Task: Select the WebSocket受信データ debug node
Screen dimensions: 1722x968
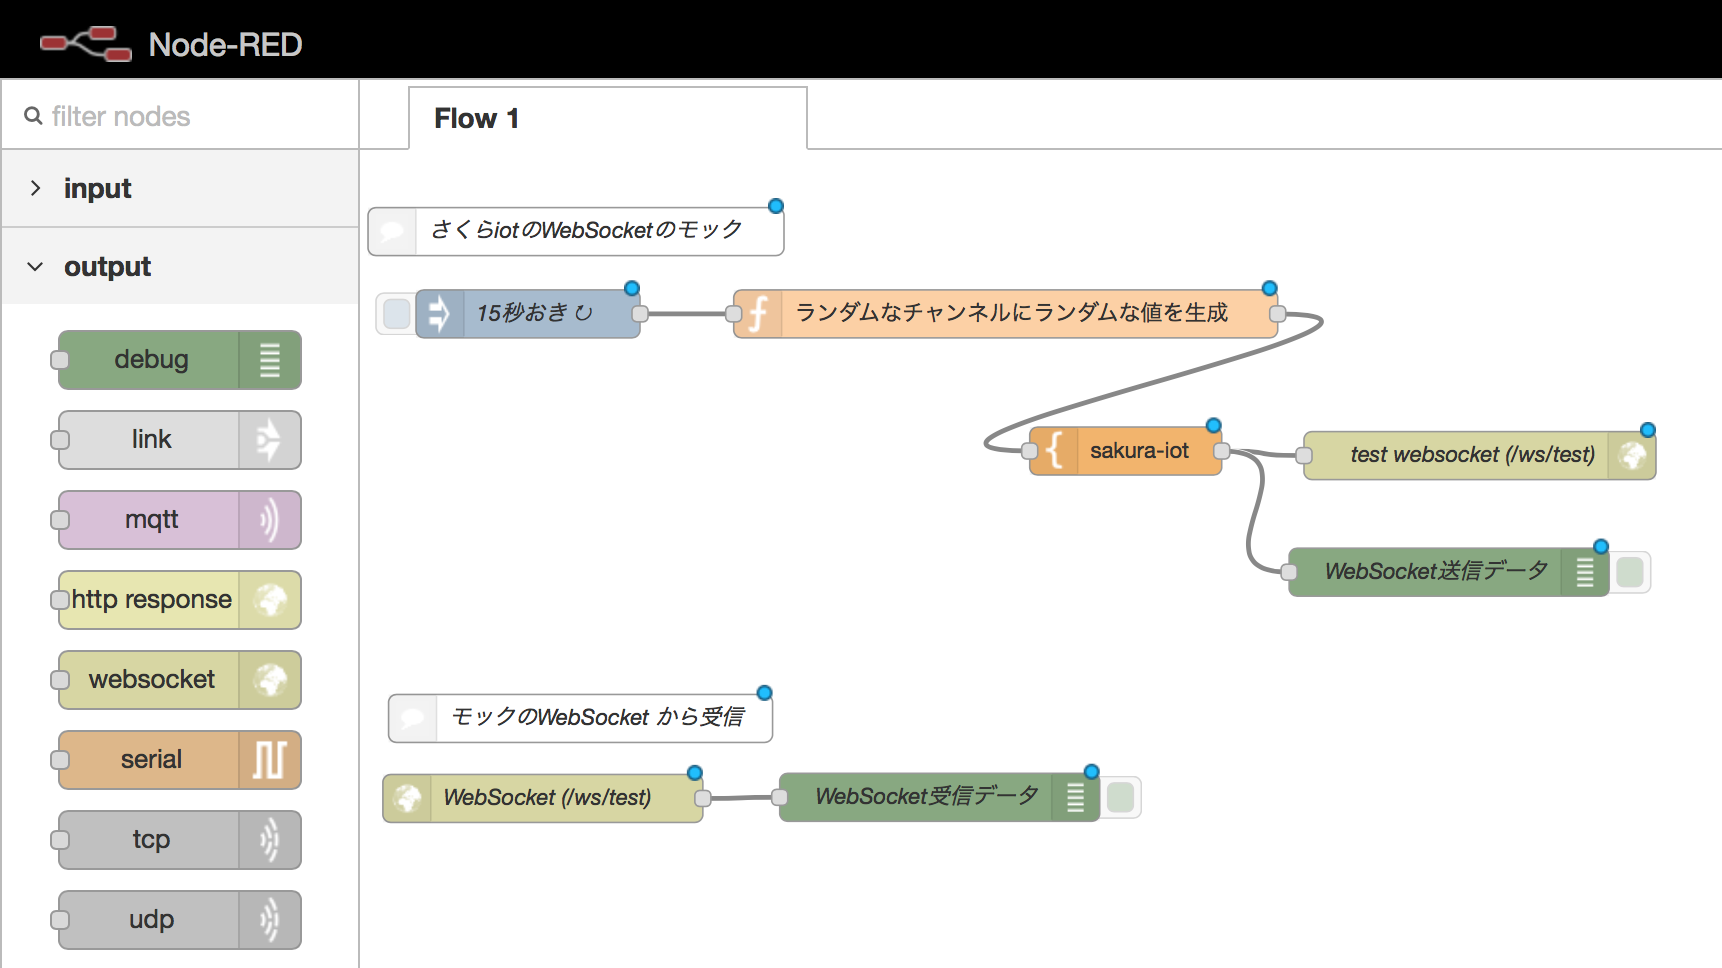Action: 940,797
